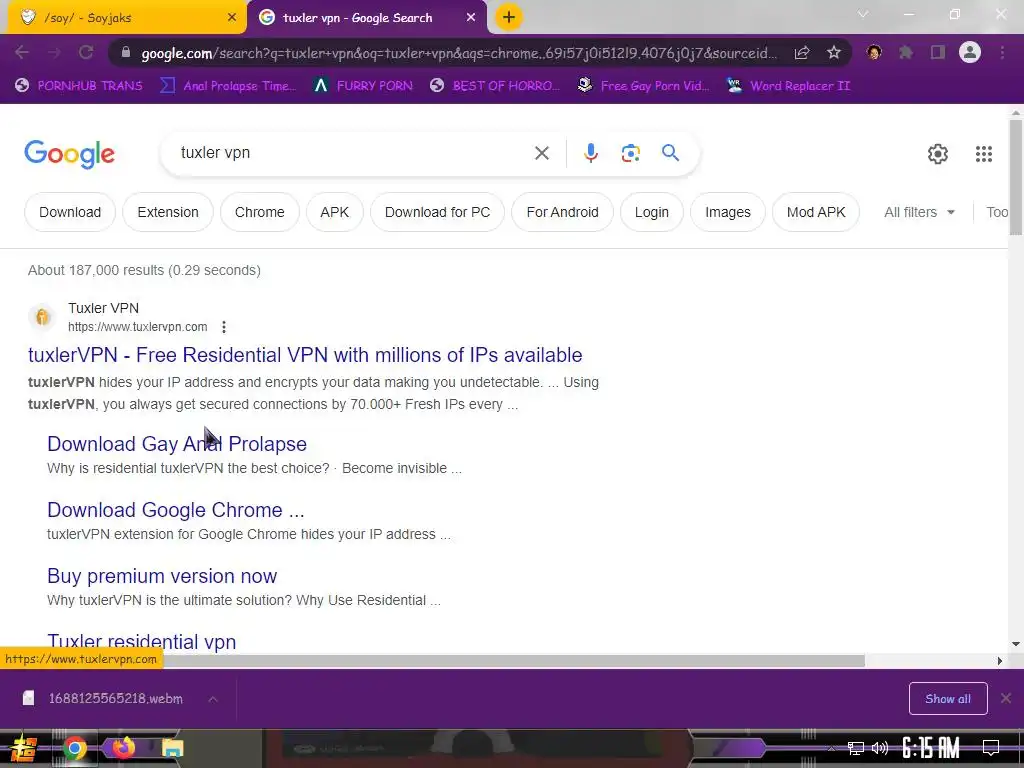Open network settings in system tray
Screen dimensions: 1024x768
856,748
